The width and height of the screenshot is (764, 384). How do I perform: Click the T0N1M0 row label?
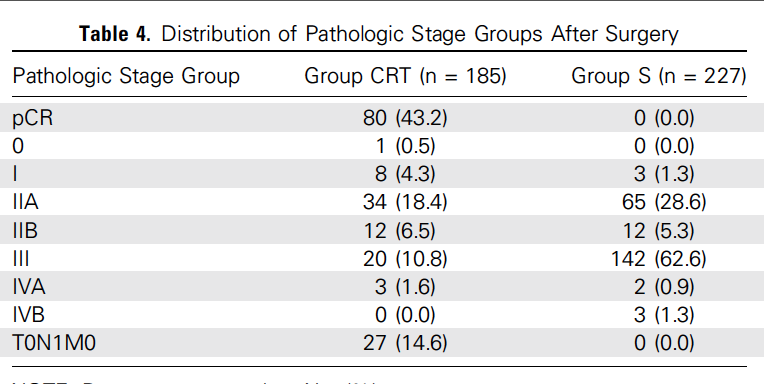click(55, 343)
